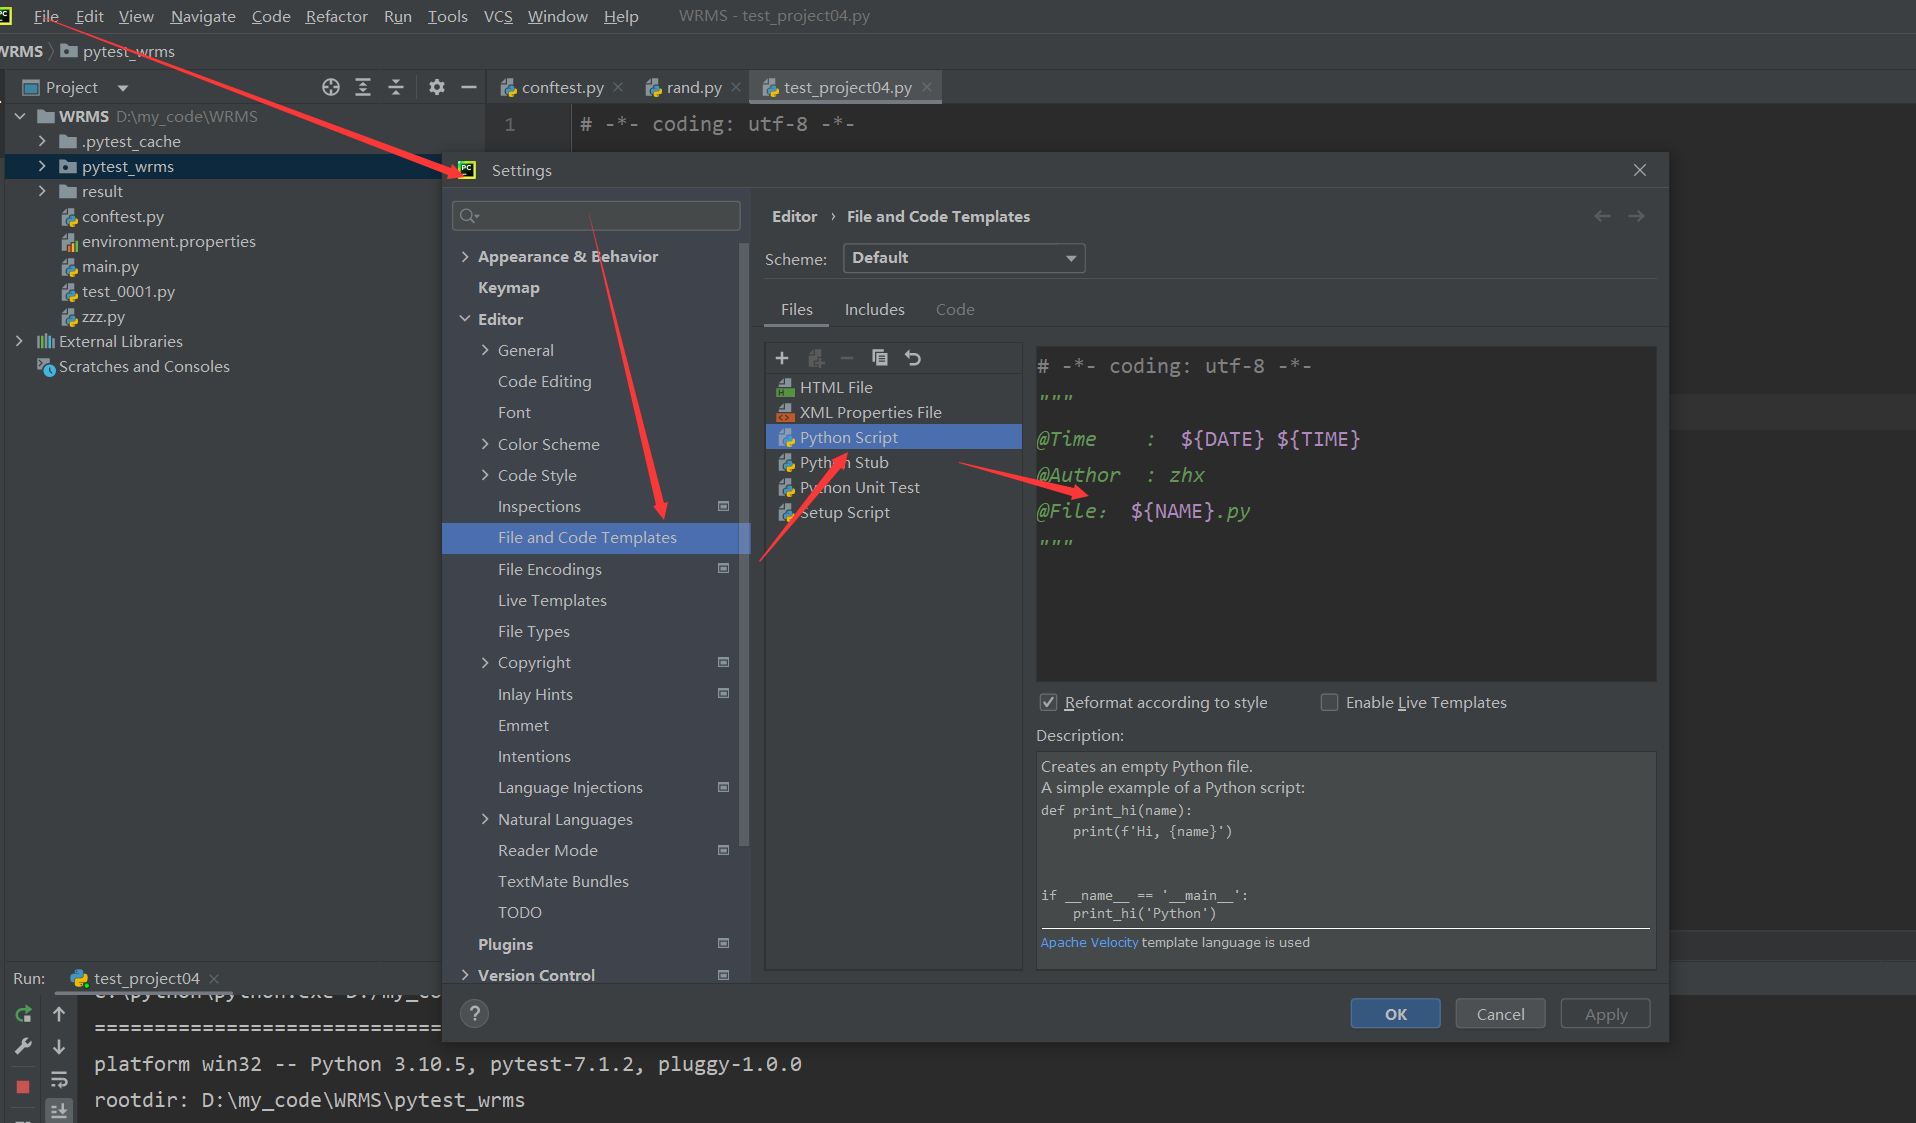The image size is (1916, 1123).
Task: Click the Create Template plus icon
Action: (782, 358)
